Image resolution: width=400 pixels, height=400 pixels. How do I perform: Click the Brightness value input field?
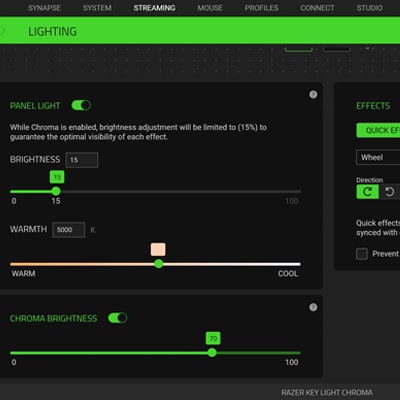coord(82,160)
